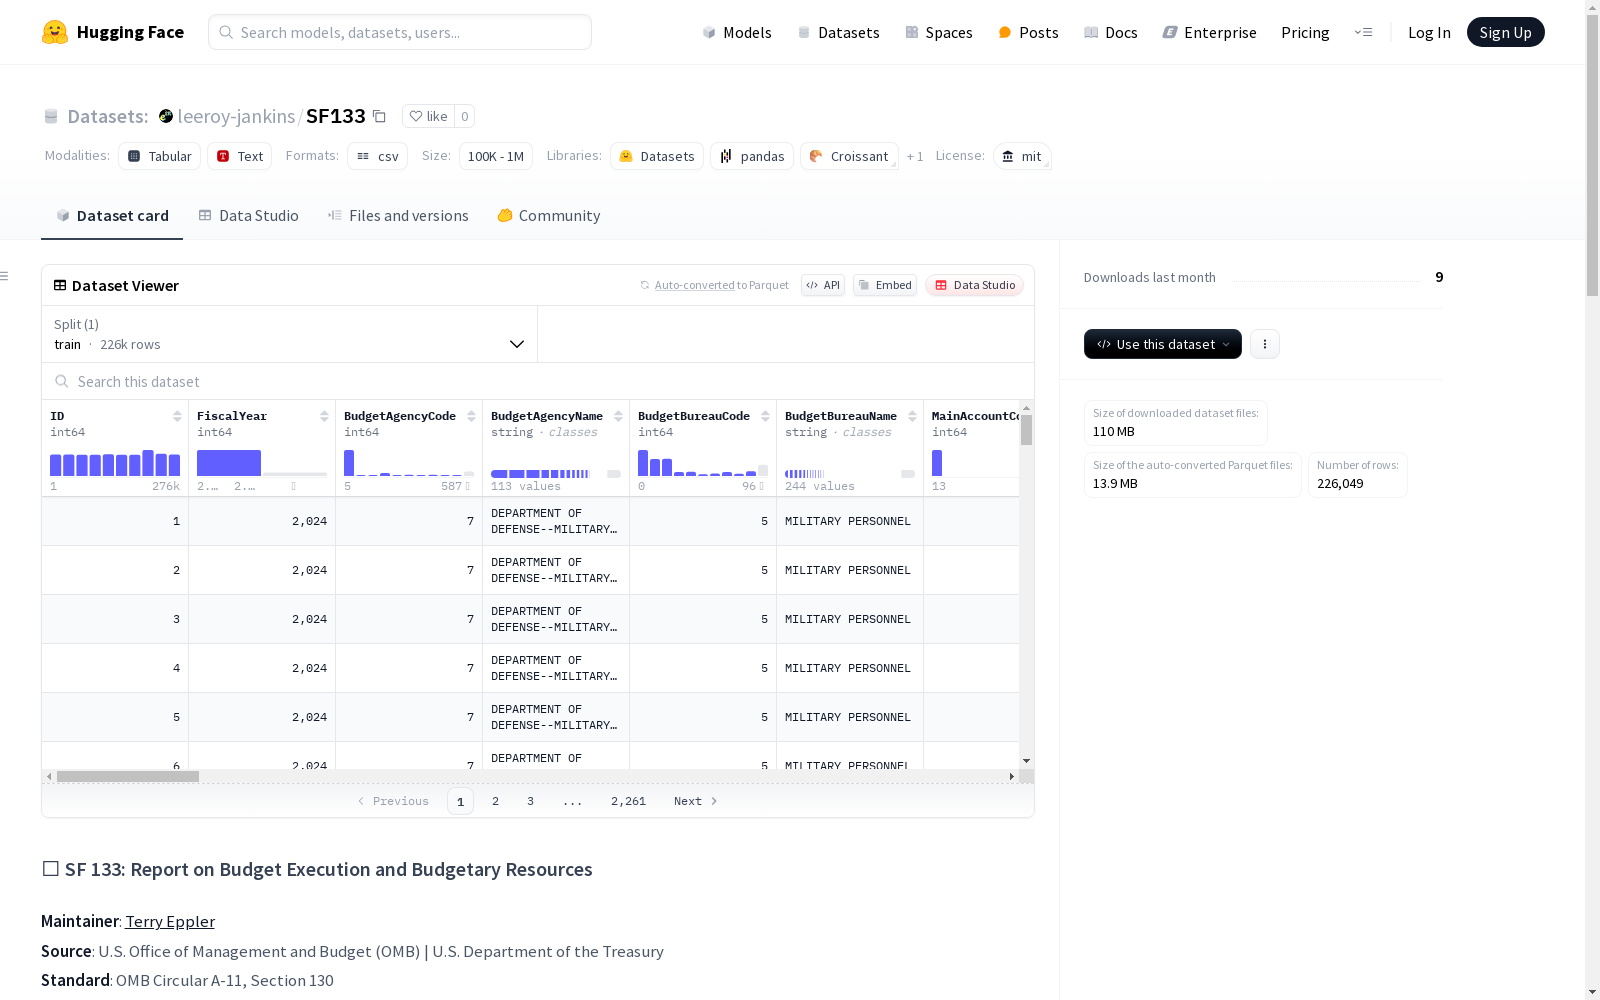Click the pandas library tag
This screenshot has width=1600, height=1000.
pos(752,156)
